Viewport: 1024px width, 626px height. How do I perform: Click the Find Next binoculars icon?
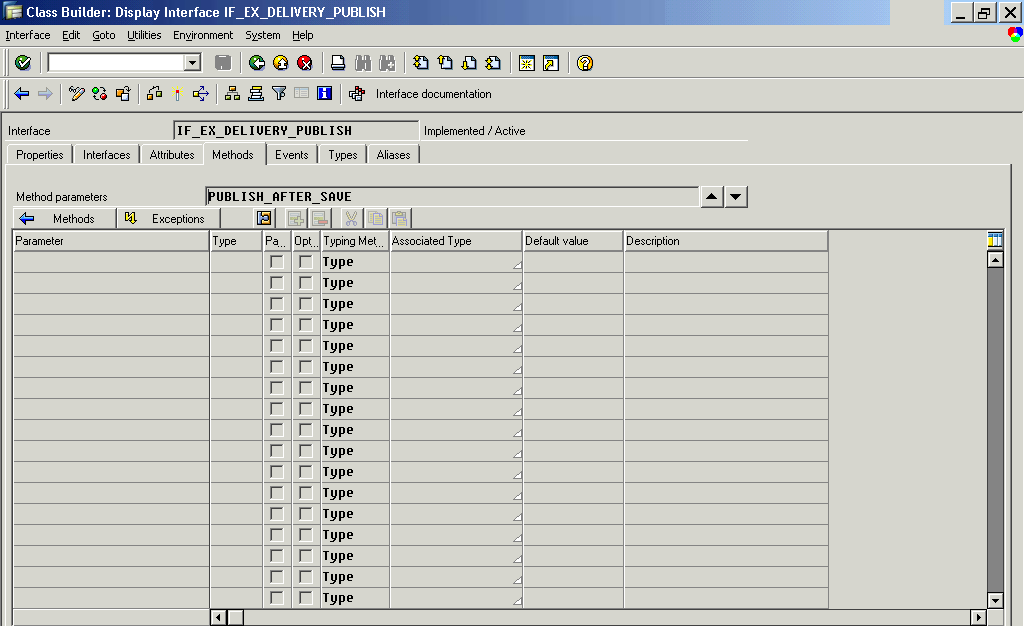387,63
